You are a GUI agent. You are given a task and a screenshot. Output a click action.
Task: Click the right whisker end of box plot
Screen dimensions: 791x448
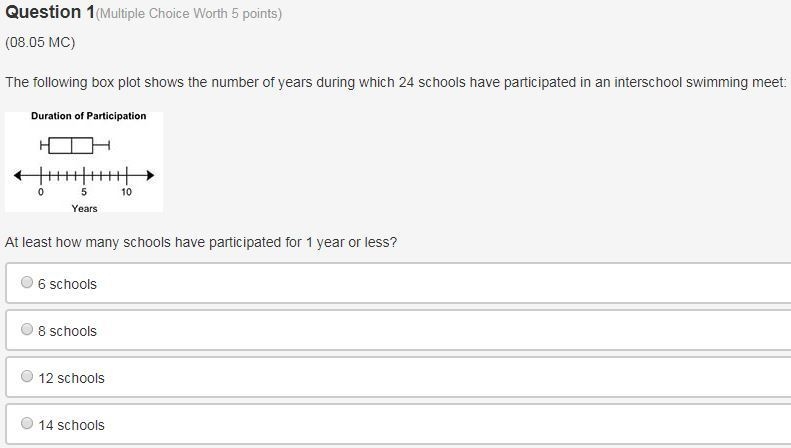pos(109,145)
